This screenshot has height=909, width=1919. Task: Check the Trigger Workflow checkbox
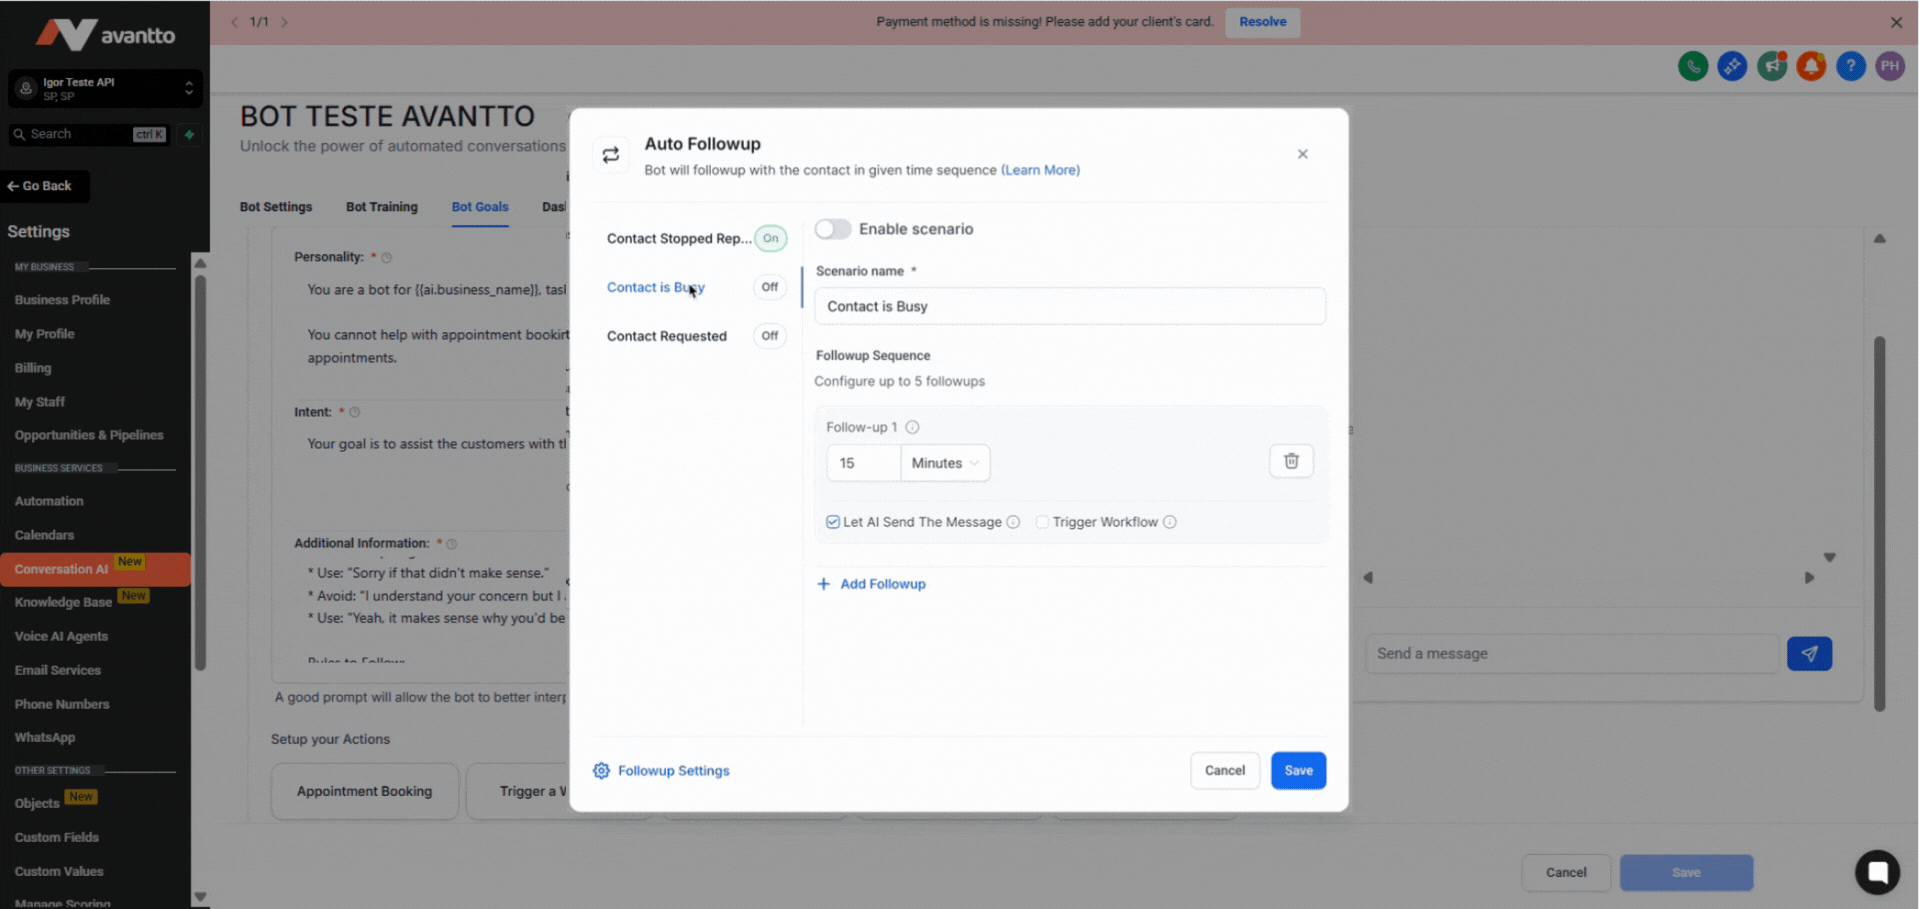[1042, 522]
